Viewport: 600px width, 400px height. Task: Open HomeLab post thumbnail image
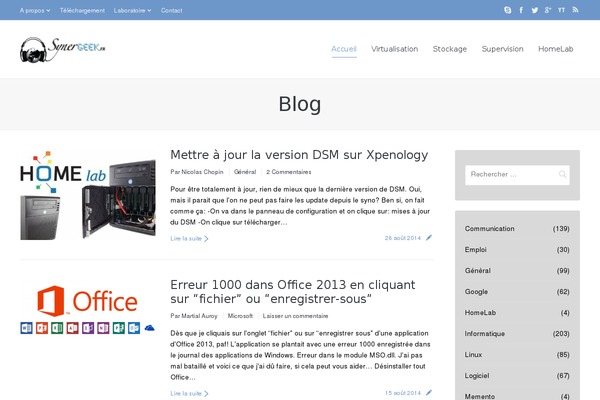click(x=88, y=195)
